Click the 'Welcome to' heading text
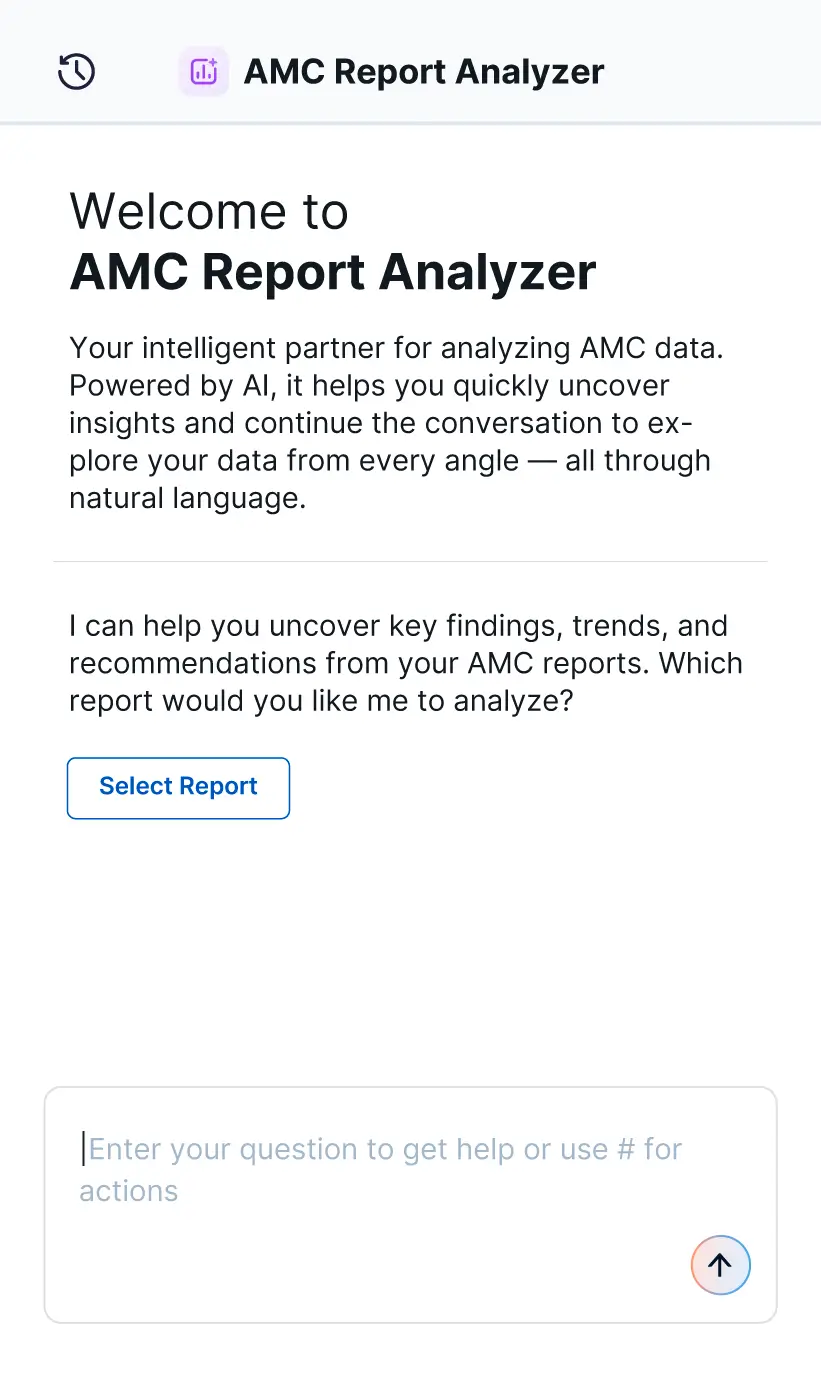The width and height of the screenshot is (821, 1392). coord(209,211)
